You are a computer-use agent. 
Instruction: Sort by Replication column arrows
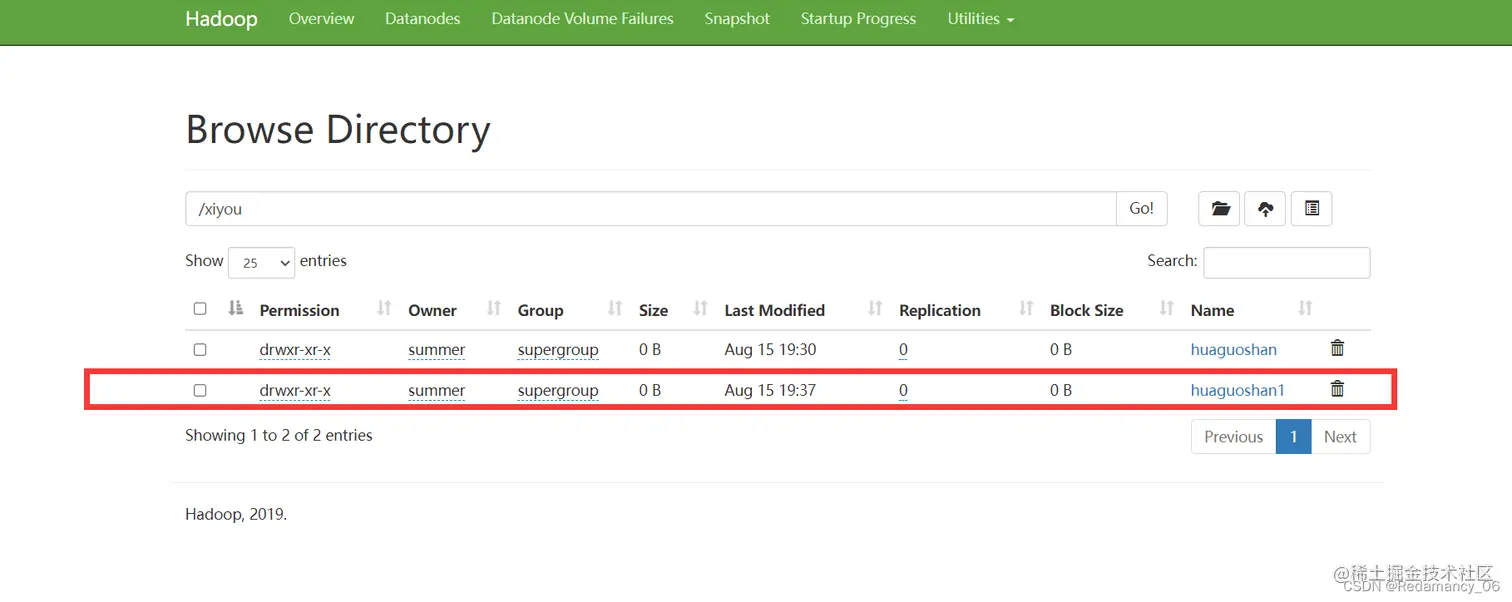[1026, 309]
